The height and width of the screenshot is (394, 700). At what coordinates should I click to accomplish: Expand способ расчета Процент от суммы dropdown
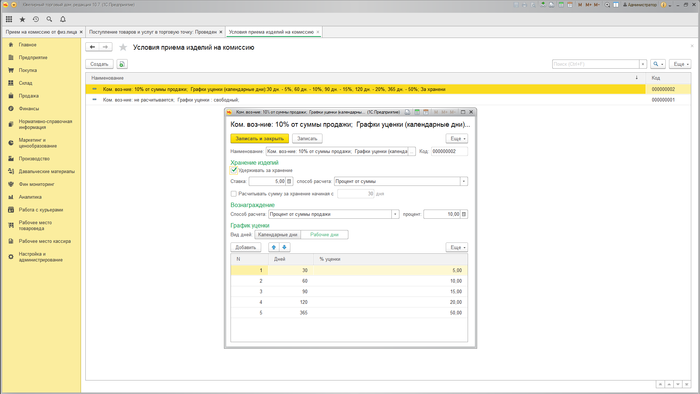(464, 181)
